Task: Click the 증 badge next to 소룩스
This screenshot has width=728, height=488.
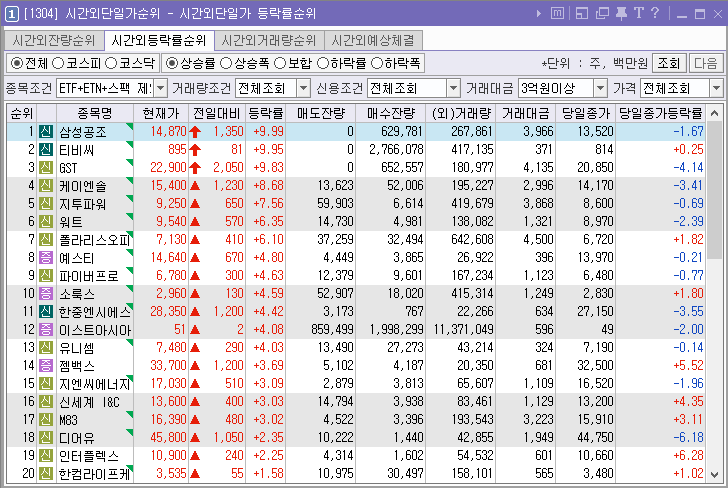Action: [x=46, y=294]
